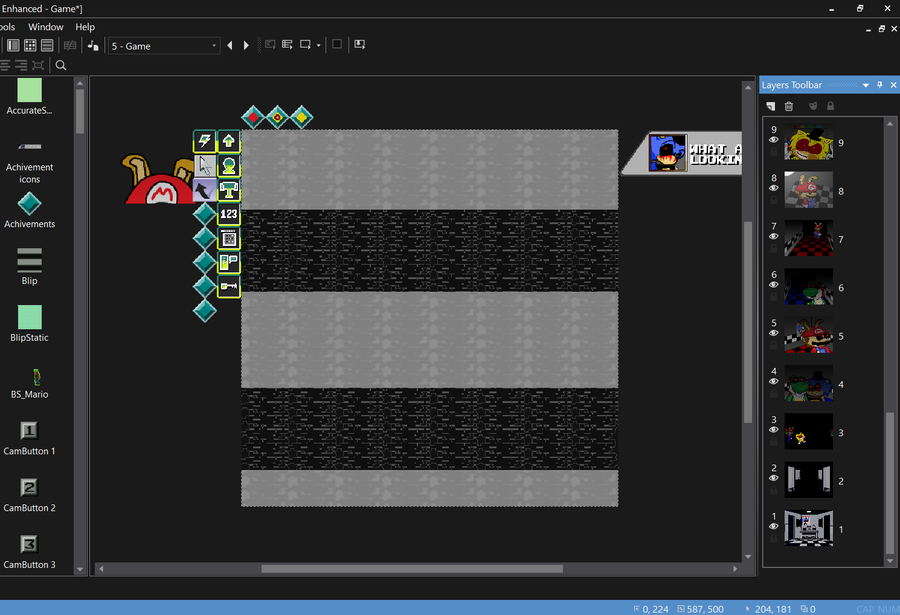Viewport: 900px width, 615px height.
Task: Click the 123 counter object in the frame
Action: (x=228, y=214)
